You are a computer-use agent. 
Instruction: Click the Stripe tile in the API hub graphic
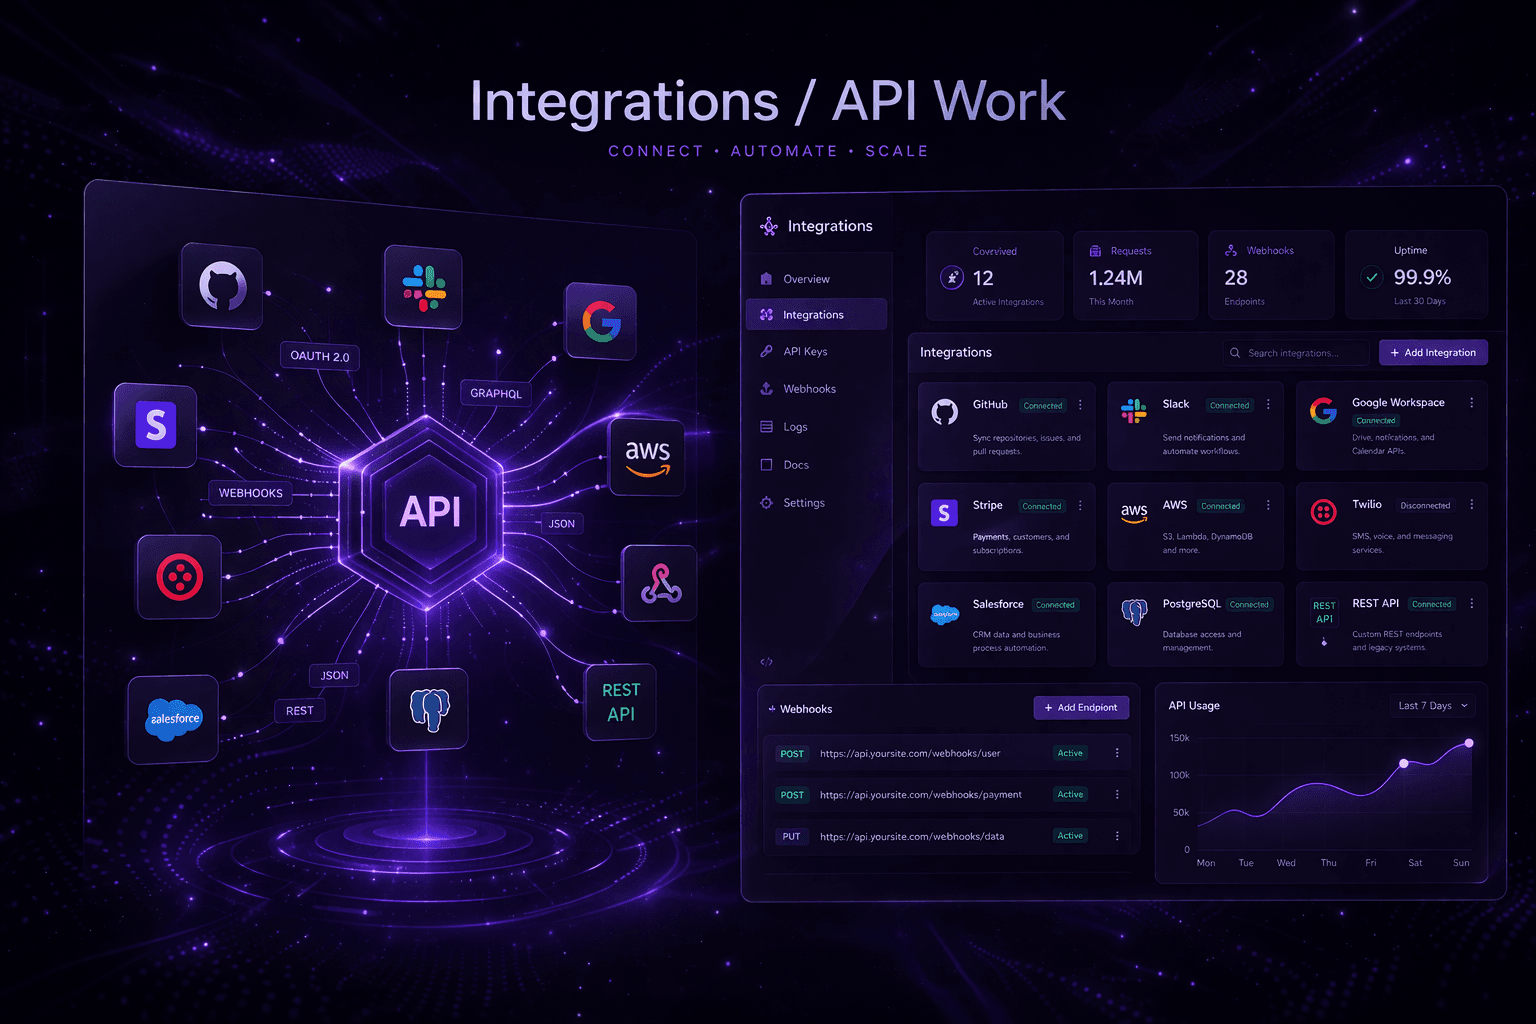(x=156, y=425)
